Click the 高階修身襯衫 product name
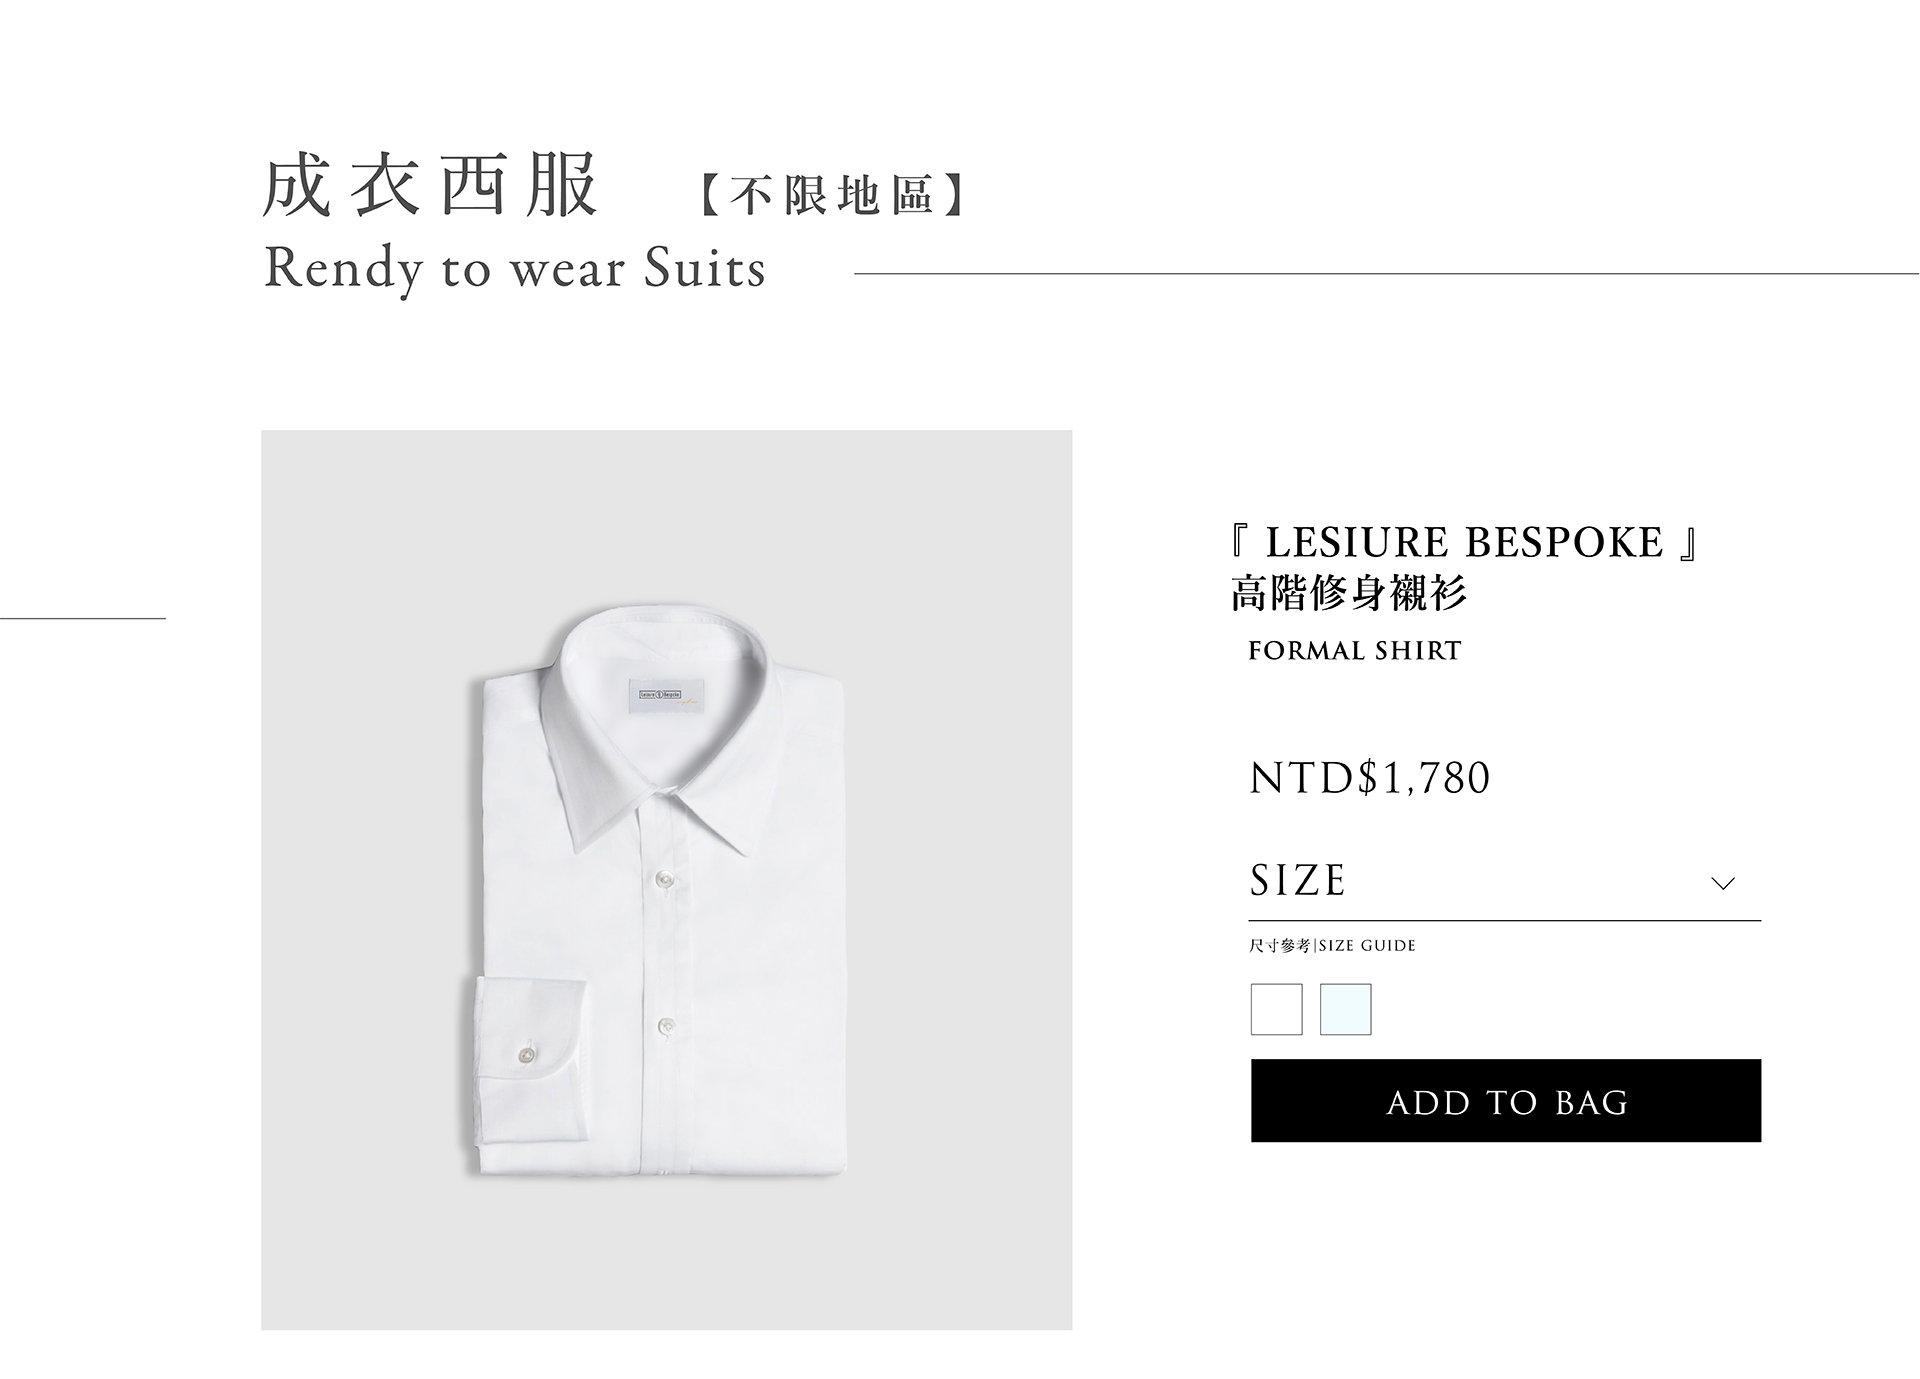Screen dimensions: 1920x1379 click(1349, 594)
